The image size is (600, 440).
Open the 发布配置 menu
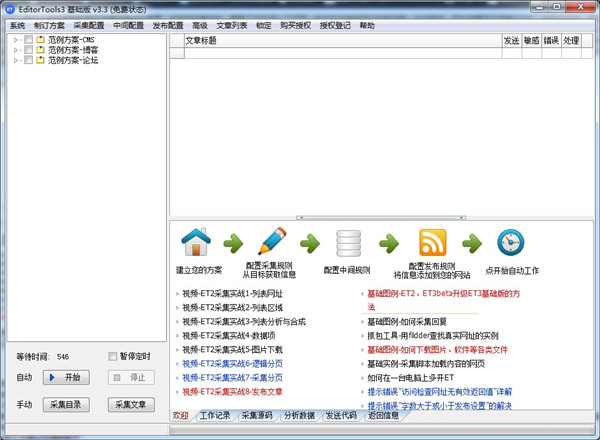(x=168, y=26)
